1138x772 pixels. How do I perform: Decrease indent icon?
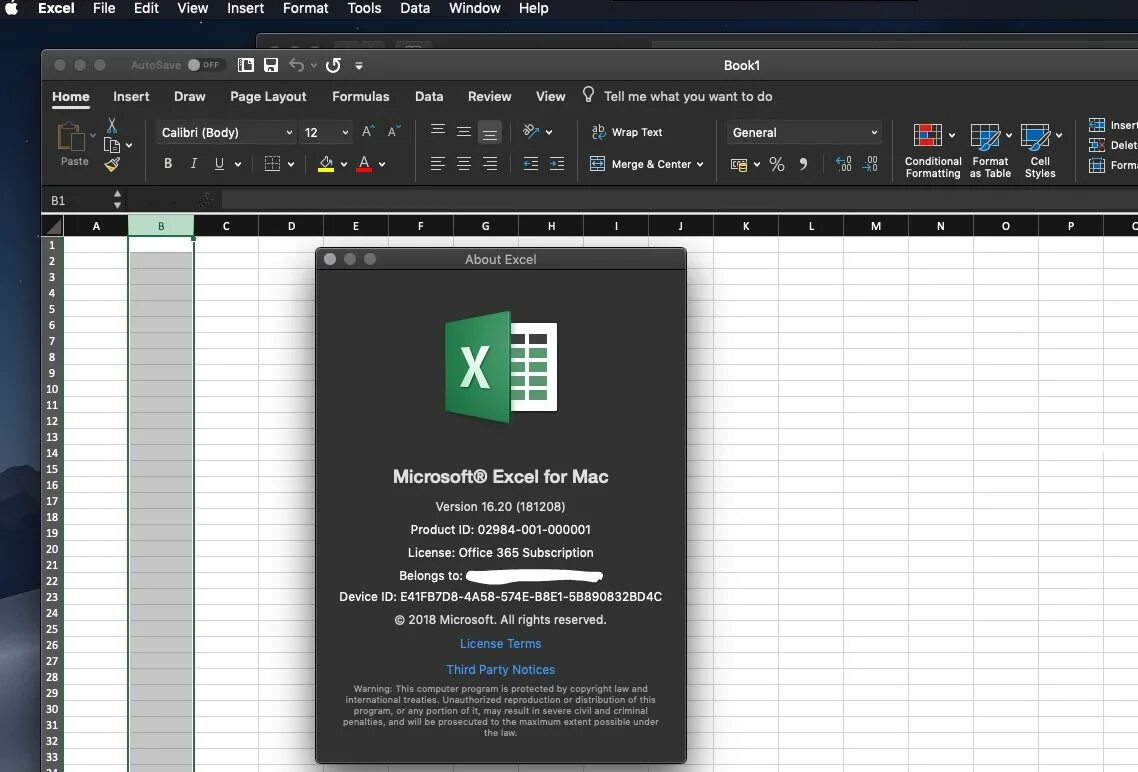pos(531,164)
